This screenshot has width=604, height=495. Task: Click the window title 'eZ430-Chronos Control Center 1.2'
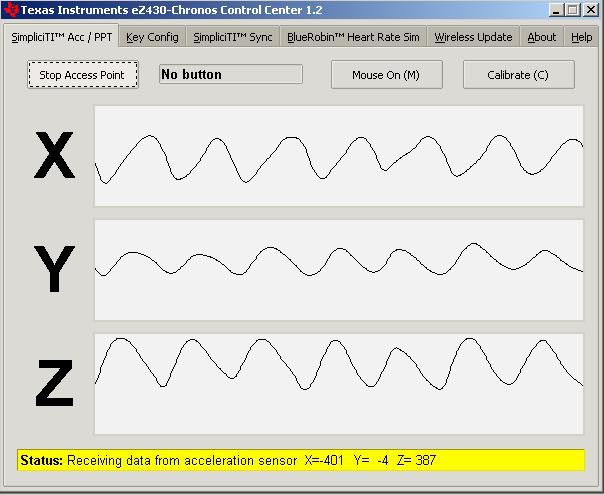(227, 10)
